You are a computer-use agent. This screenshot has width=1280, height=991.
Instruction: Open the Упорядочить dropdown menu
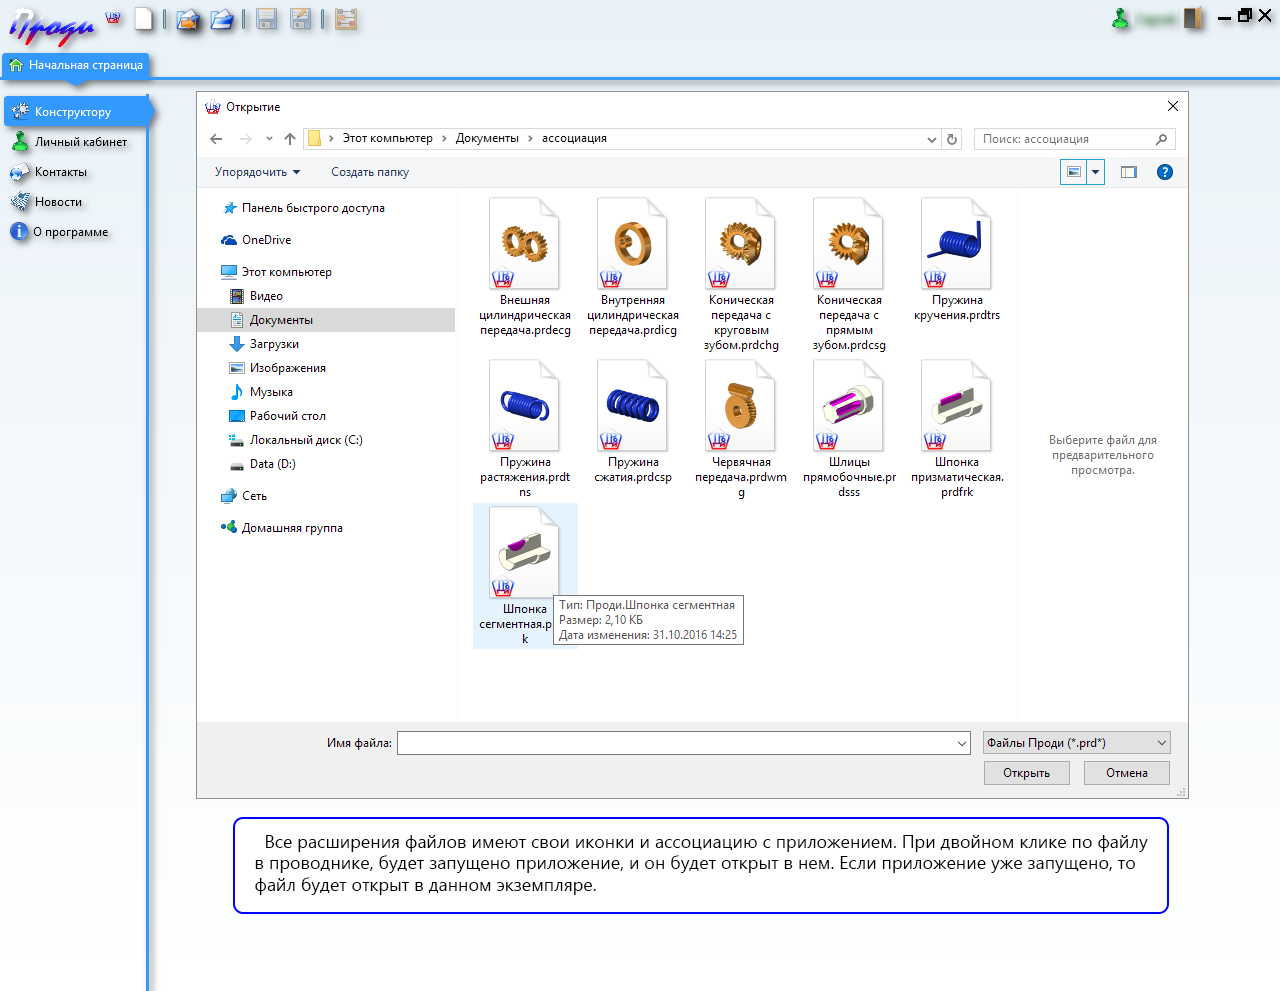[x=257, y=172]
